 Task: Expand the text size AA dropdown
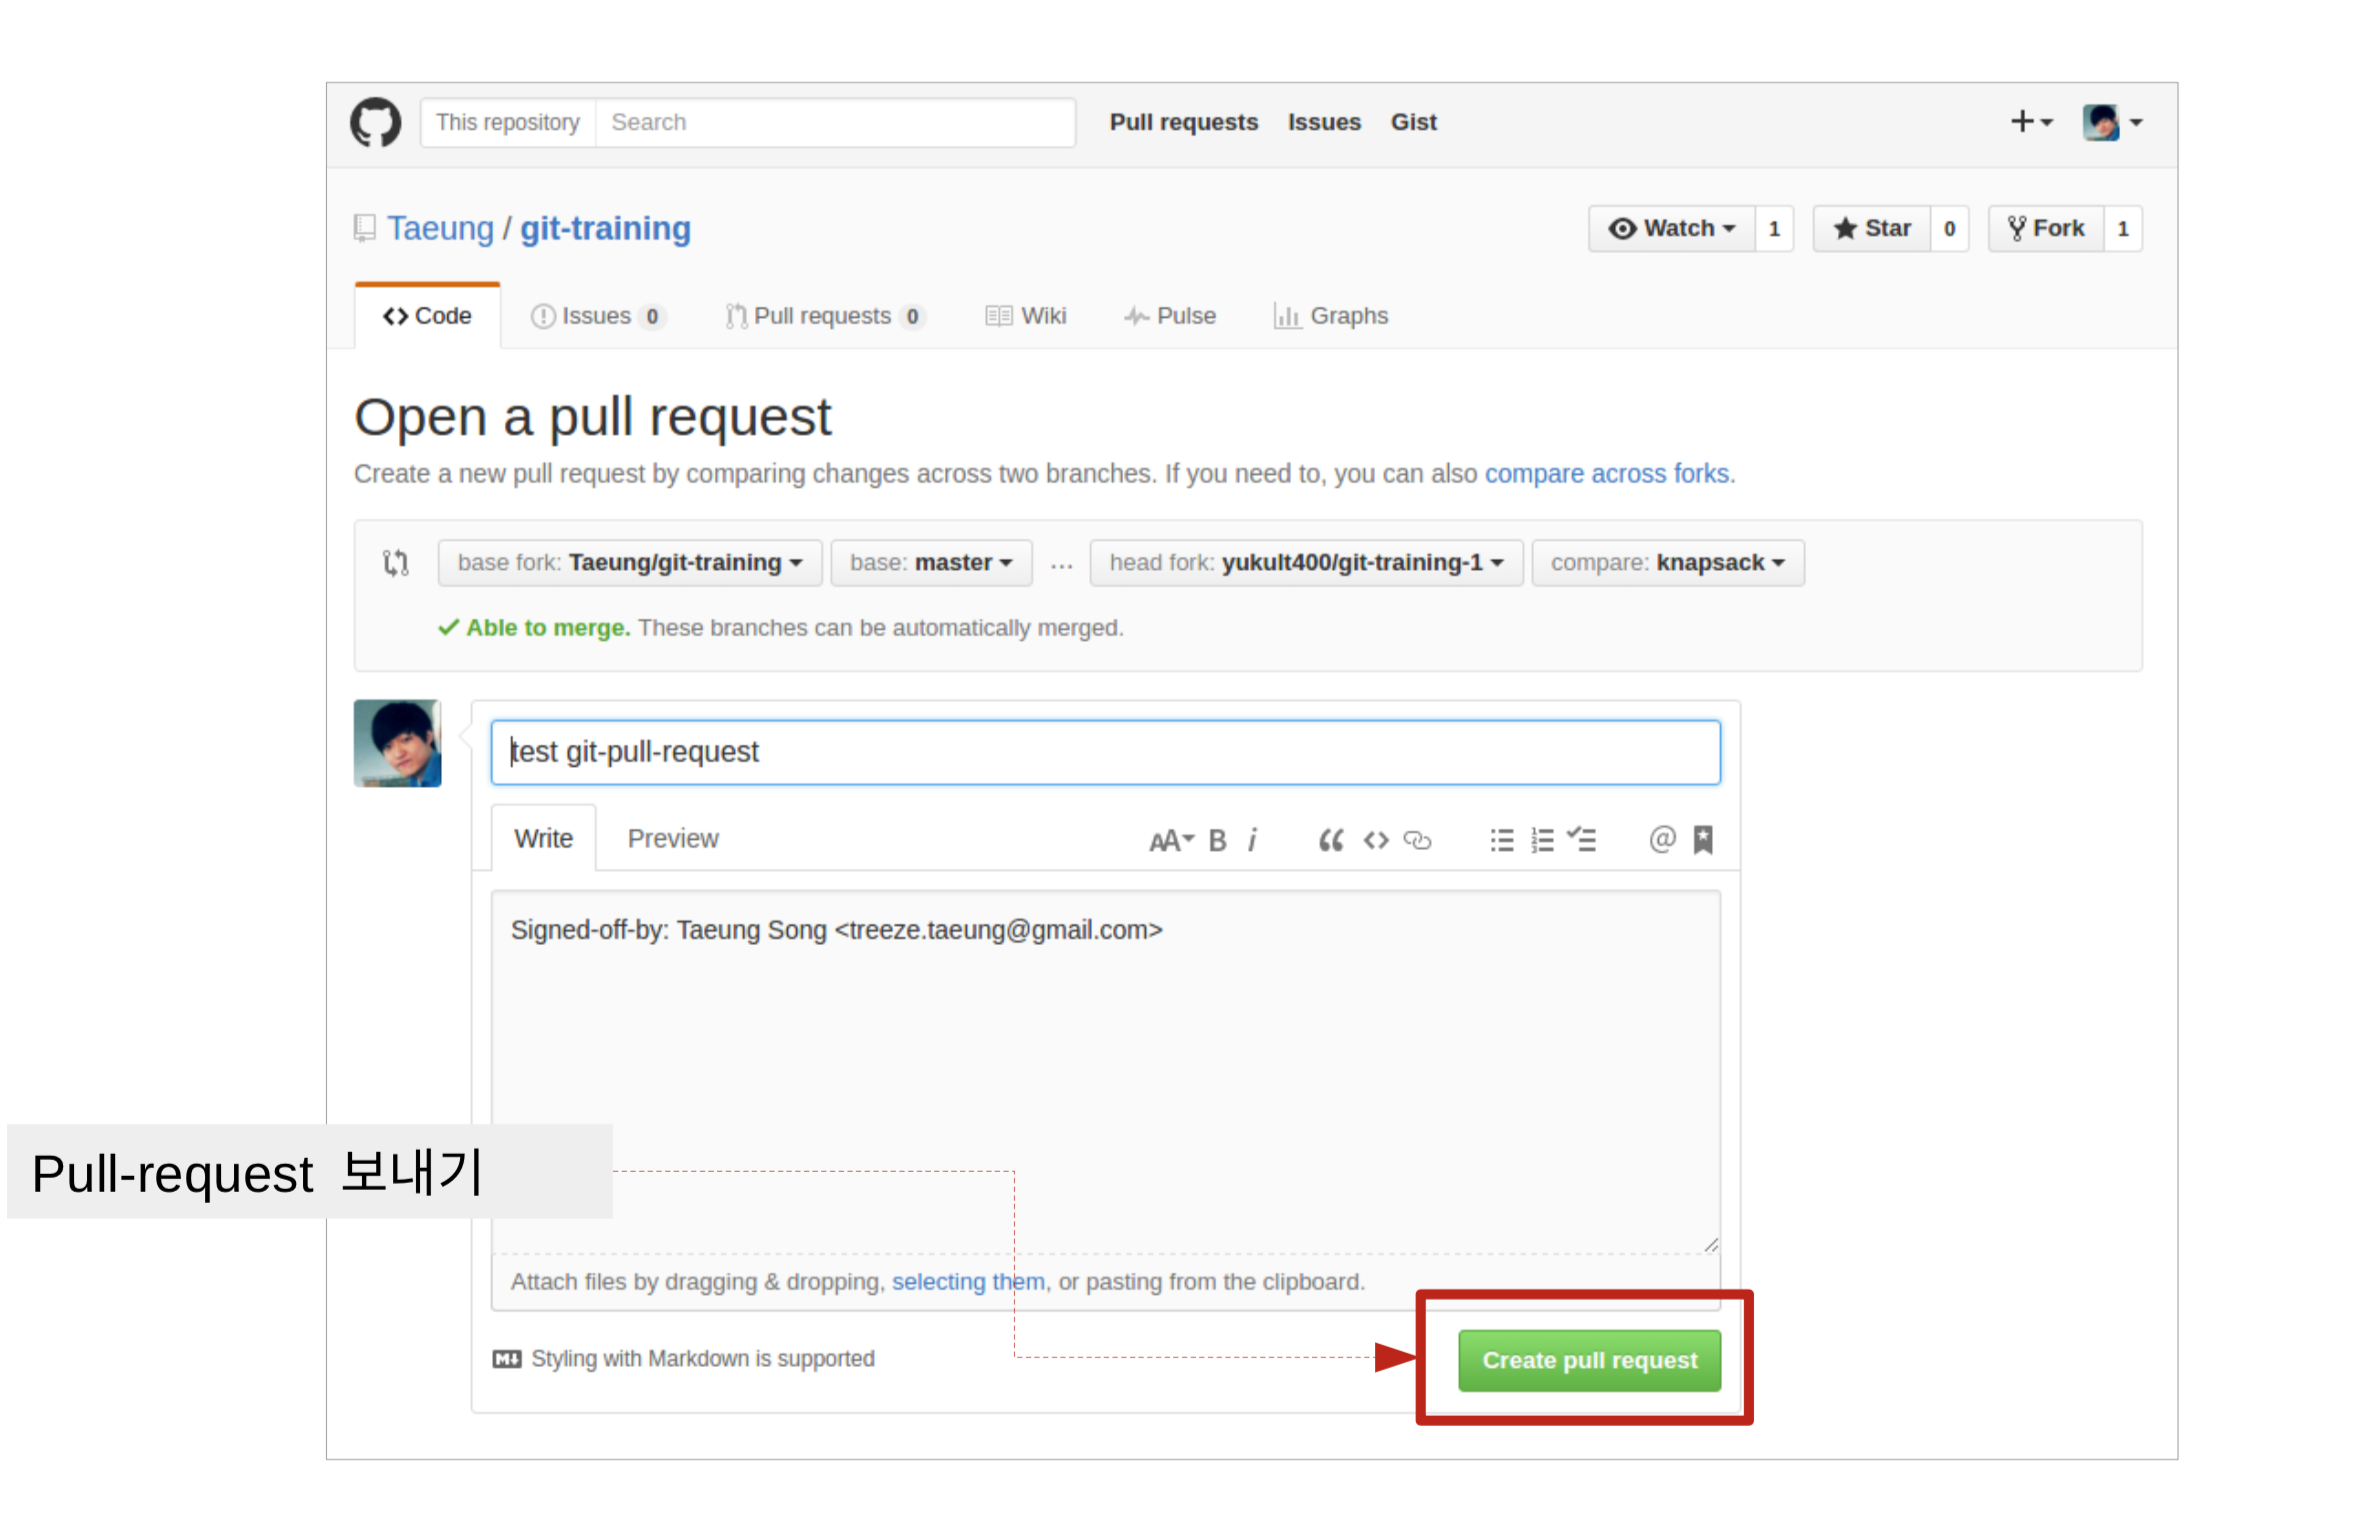point(1171,840)
